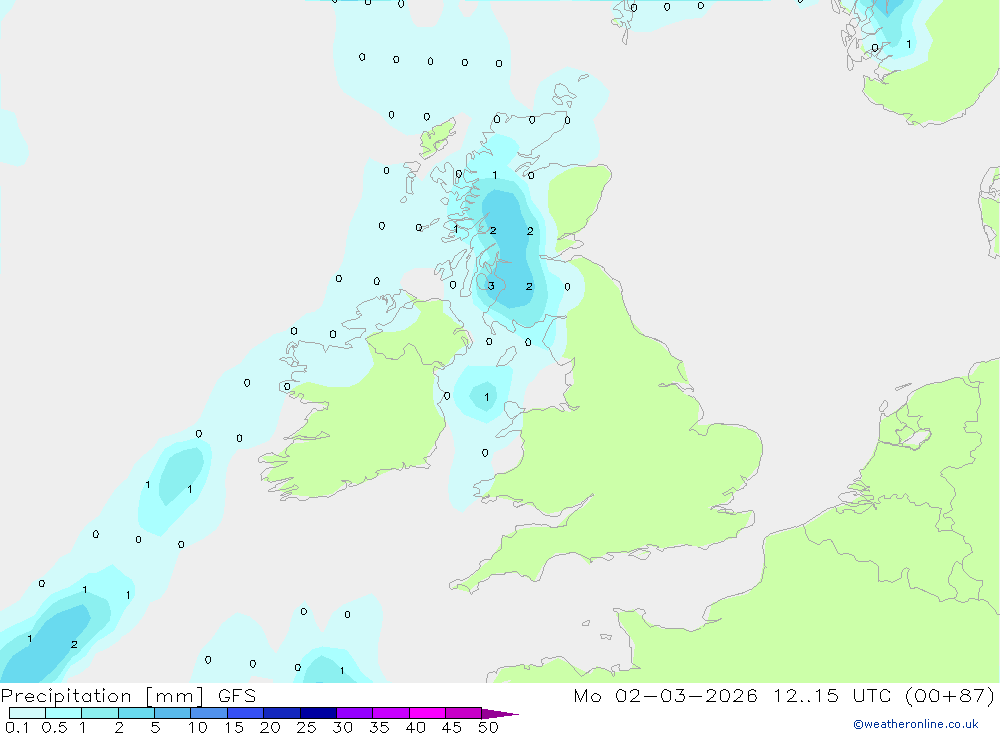Image resolution: width=1000 pixels, height=733 pixels.
Task: Click the '0.1' legend scale label
Action: click(17, 727)
